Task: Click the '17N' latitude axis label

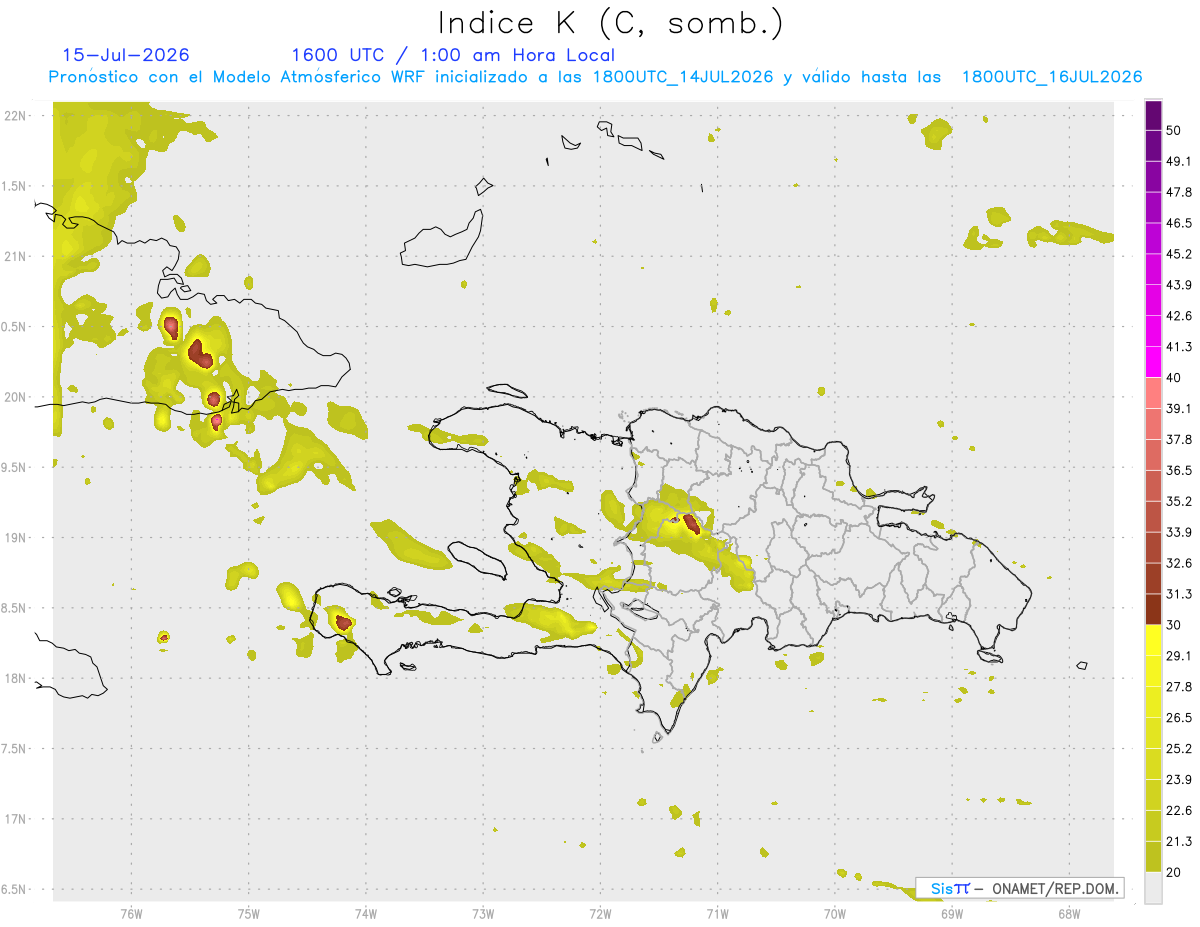Action: (x=17, y=819)
